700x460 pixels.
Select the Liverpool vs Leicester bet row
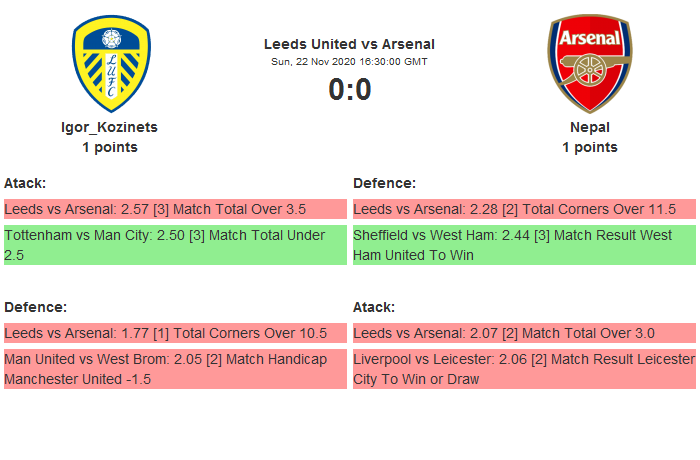click(524, 369)
